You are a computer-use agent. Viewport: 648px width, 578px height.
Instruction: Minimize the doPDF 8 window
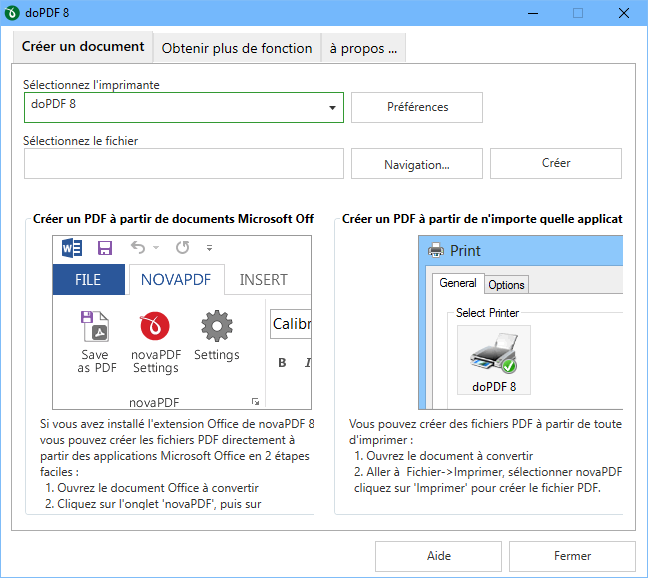533,13
